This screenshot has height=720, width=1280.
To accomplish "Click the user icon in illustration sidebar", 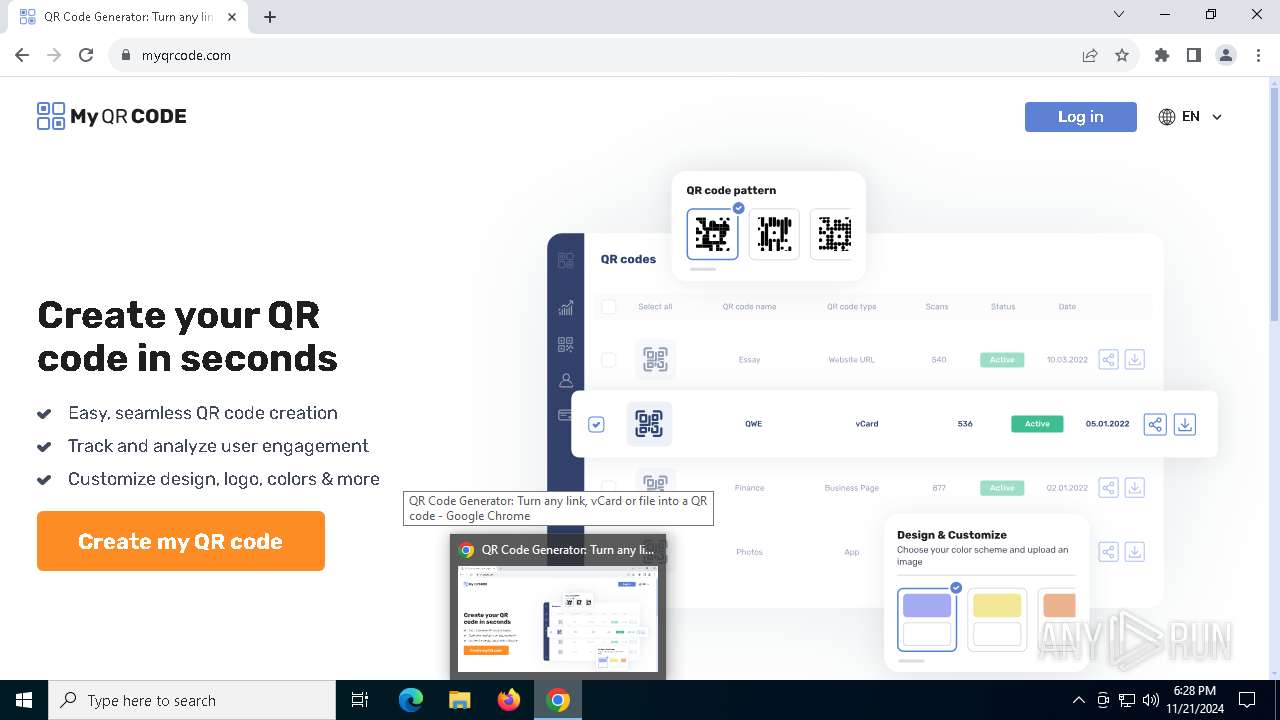I will 566,381.
